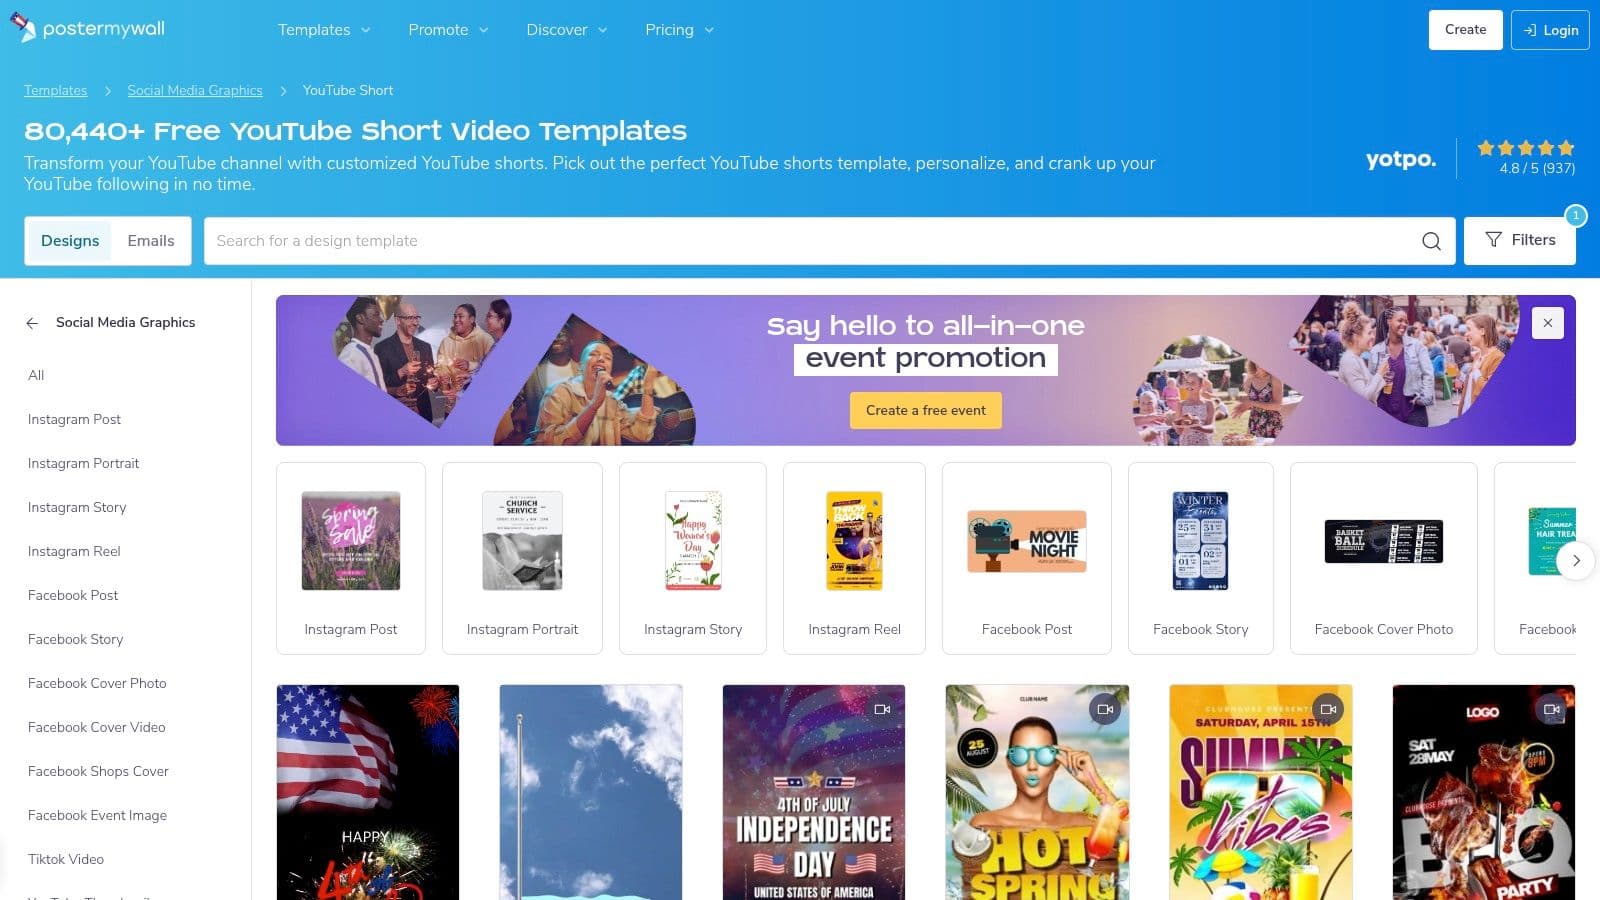Click video icon on BBQ Party template
The width and height of the screenshot is (1600, 900).
[1551, 709]
